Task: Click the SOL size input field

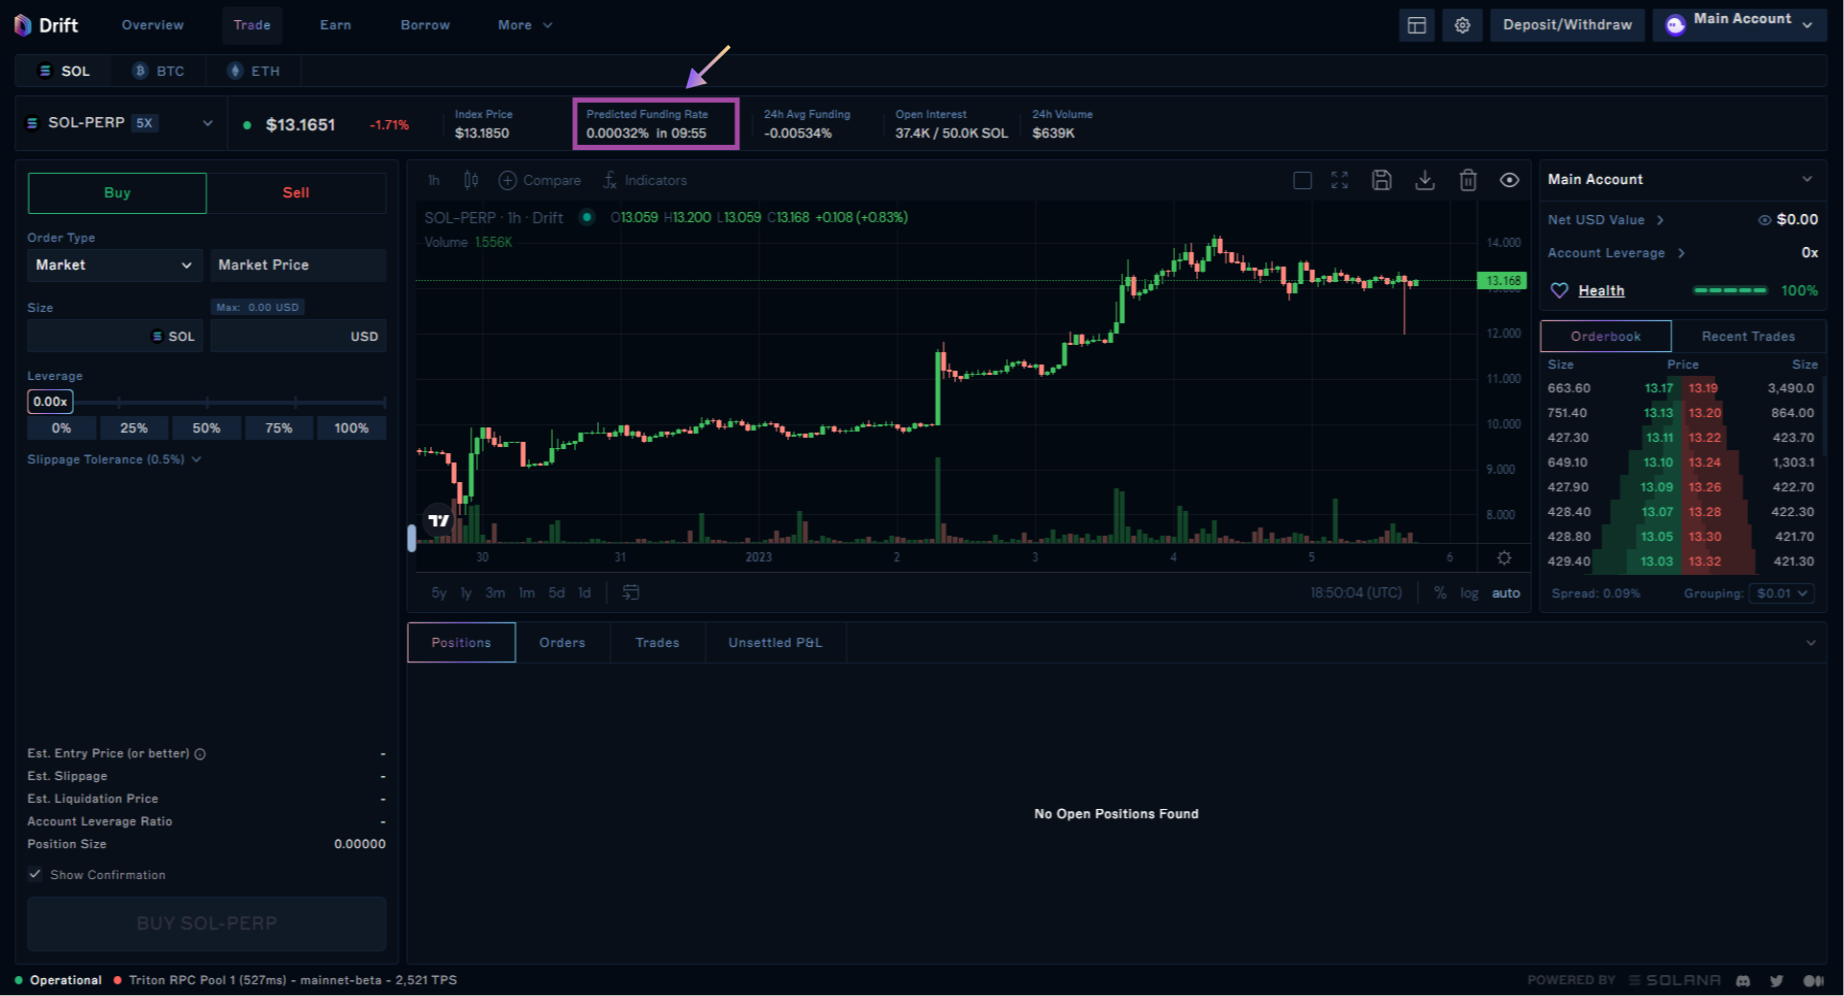Action: tap(90, 336)
